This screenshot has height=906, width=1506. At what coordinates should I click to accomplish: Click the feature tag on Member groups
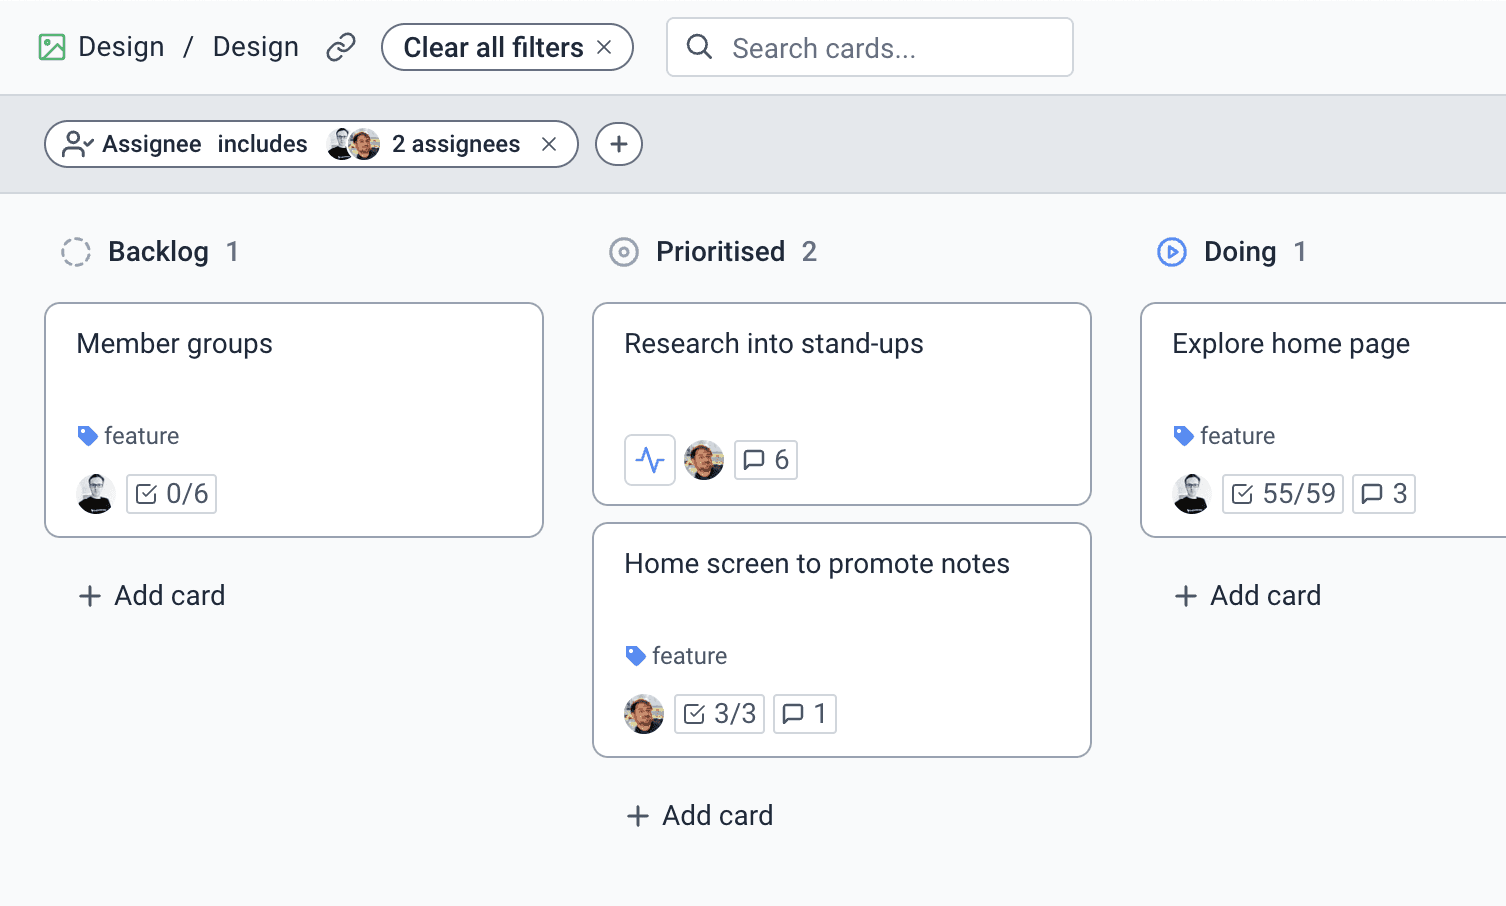(129, 436)
